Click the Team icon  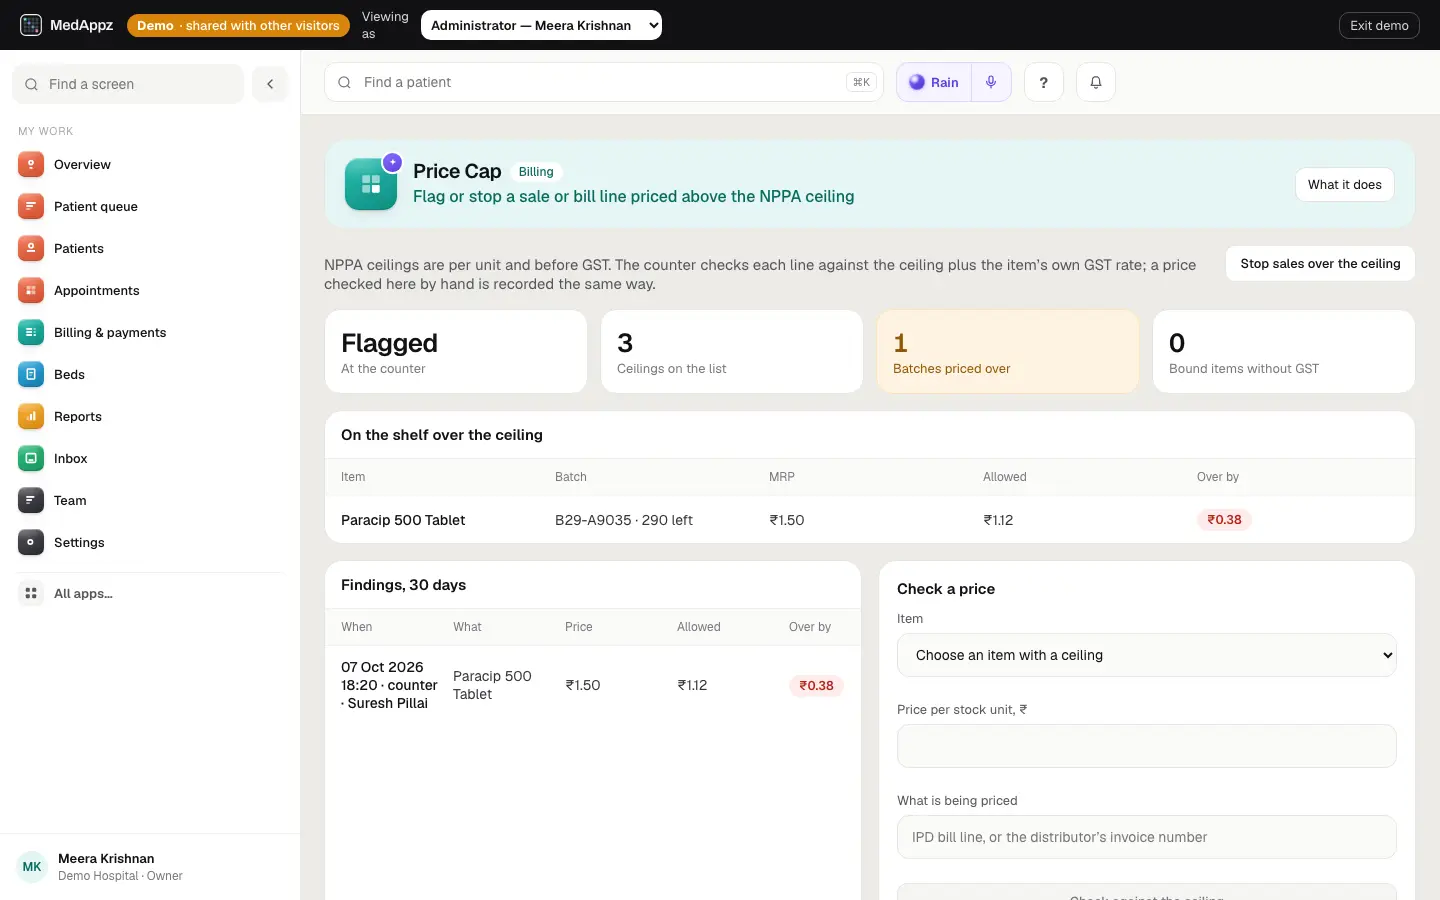(x=31, y=501)
